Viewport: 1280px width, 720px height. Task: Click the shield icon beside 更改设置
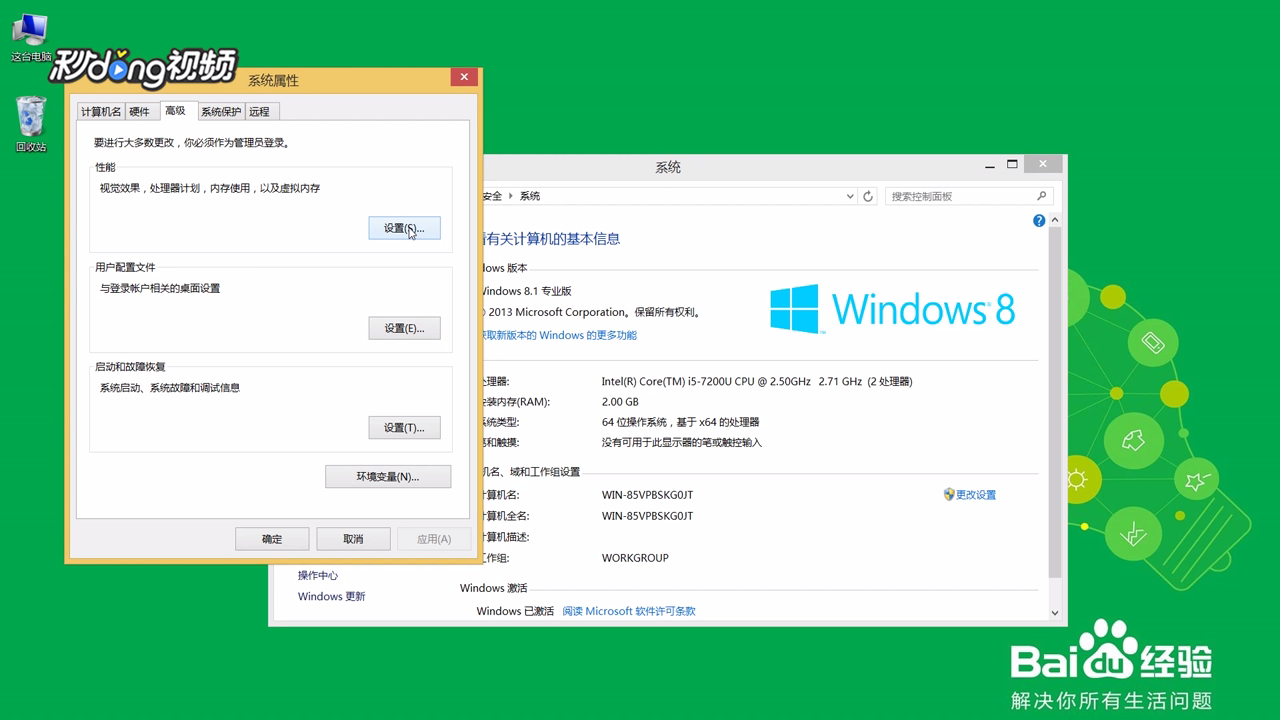tap(949, 494)
